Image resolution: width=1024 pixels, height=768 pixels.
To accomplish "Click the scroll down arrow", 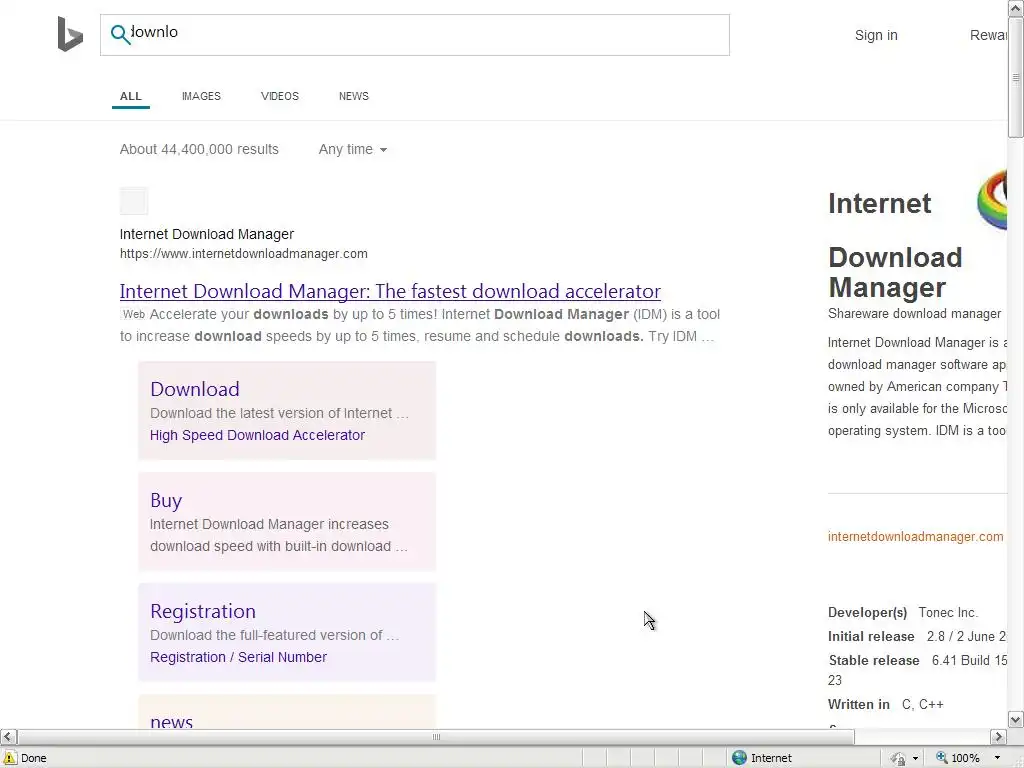I will (1016, 720).
